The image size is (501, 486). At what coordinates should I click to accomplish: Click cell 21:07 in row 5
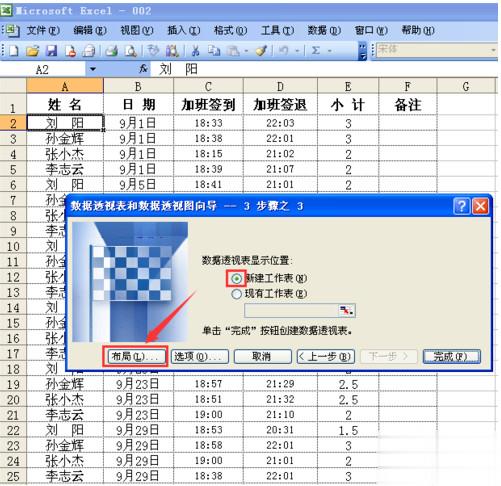pyautogui.click(x=280, y=169)
